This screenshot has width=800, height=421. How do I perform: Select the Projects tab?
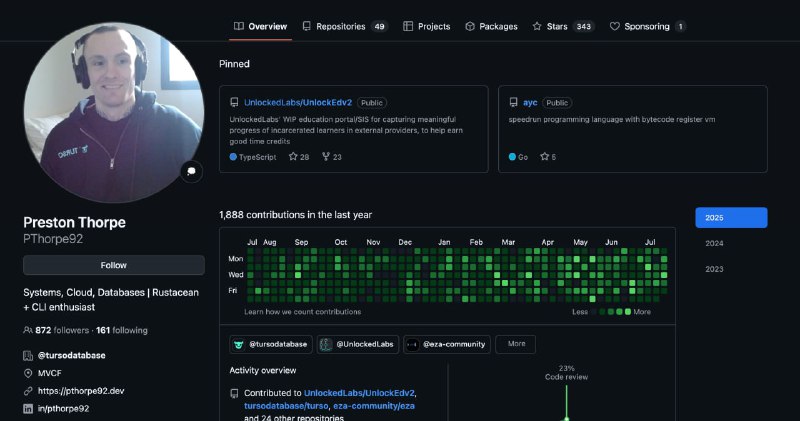tap(427, 27)
